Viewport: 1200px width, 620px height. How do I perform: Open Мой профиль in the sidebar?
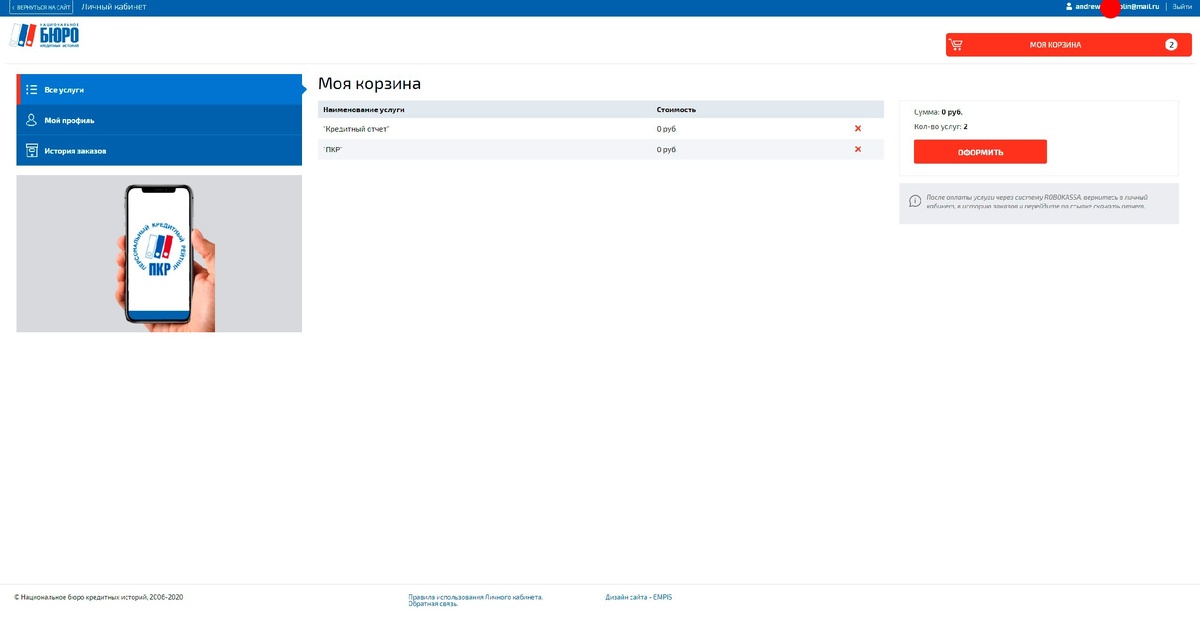click(160, 120)
